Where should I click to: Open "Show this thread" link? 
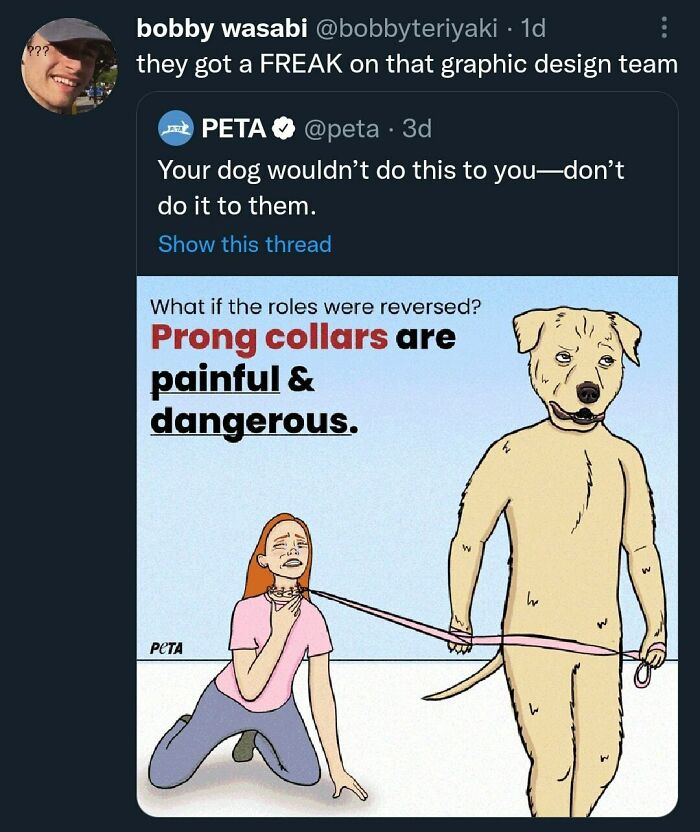tap(244, 244)
